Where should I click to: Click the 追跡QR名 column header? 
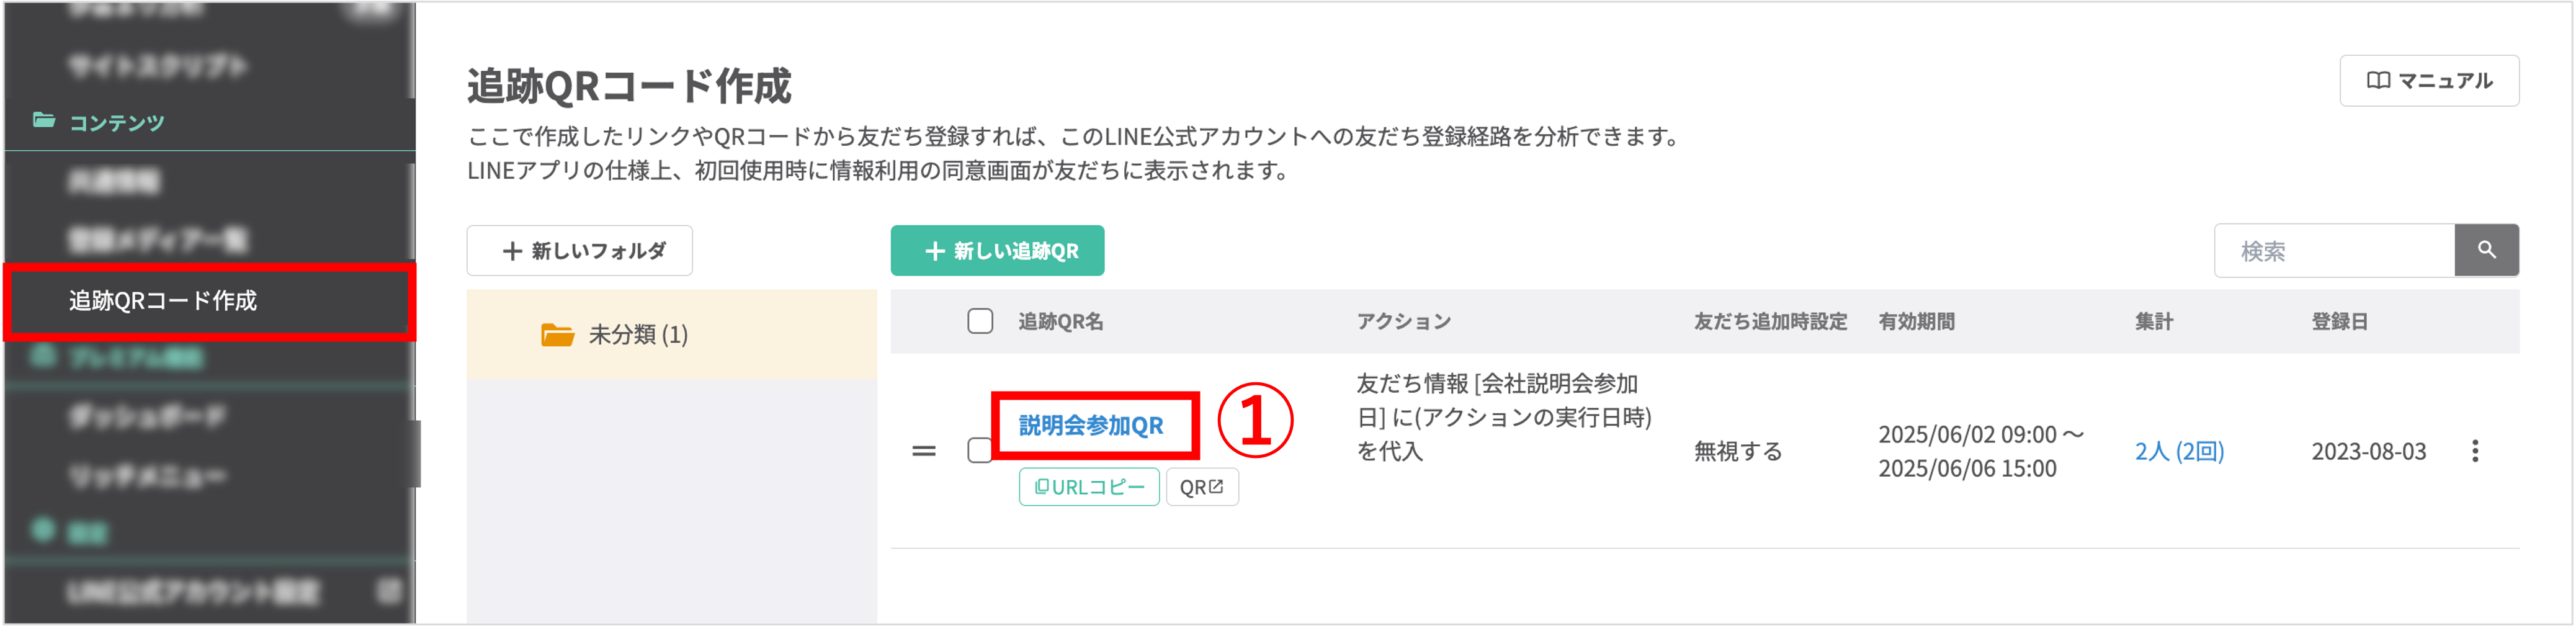pos(1060,321)
